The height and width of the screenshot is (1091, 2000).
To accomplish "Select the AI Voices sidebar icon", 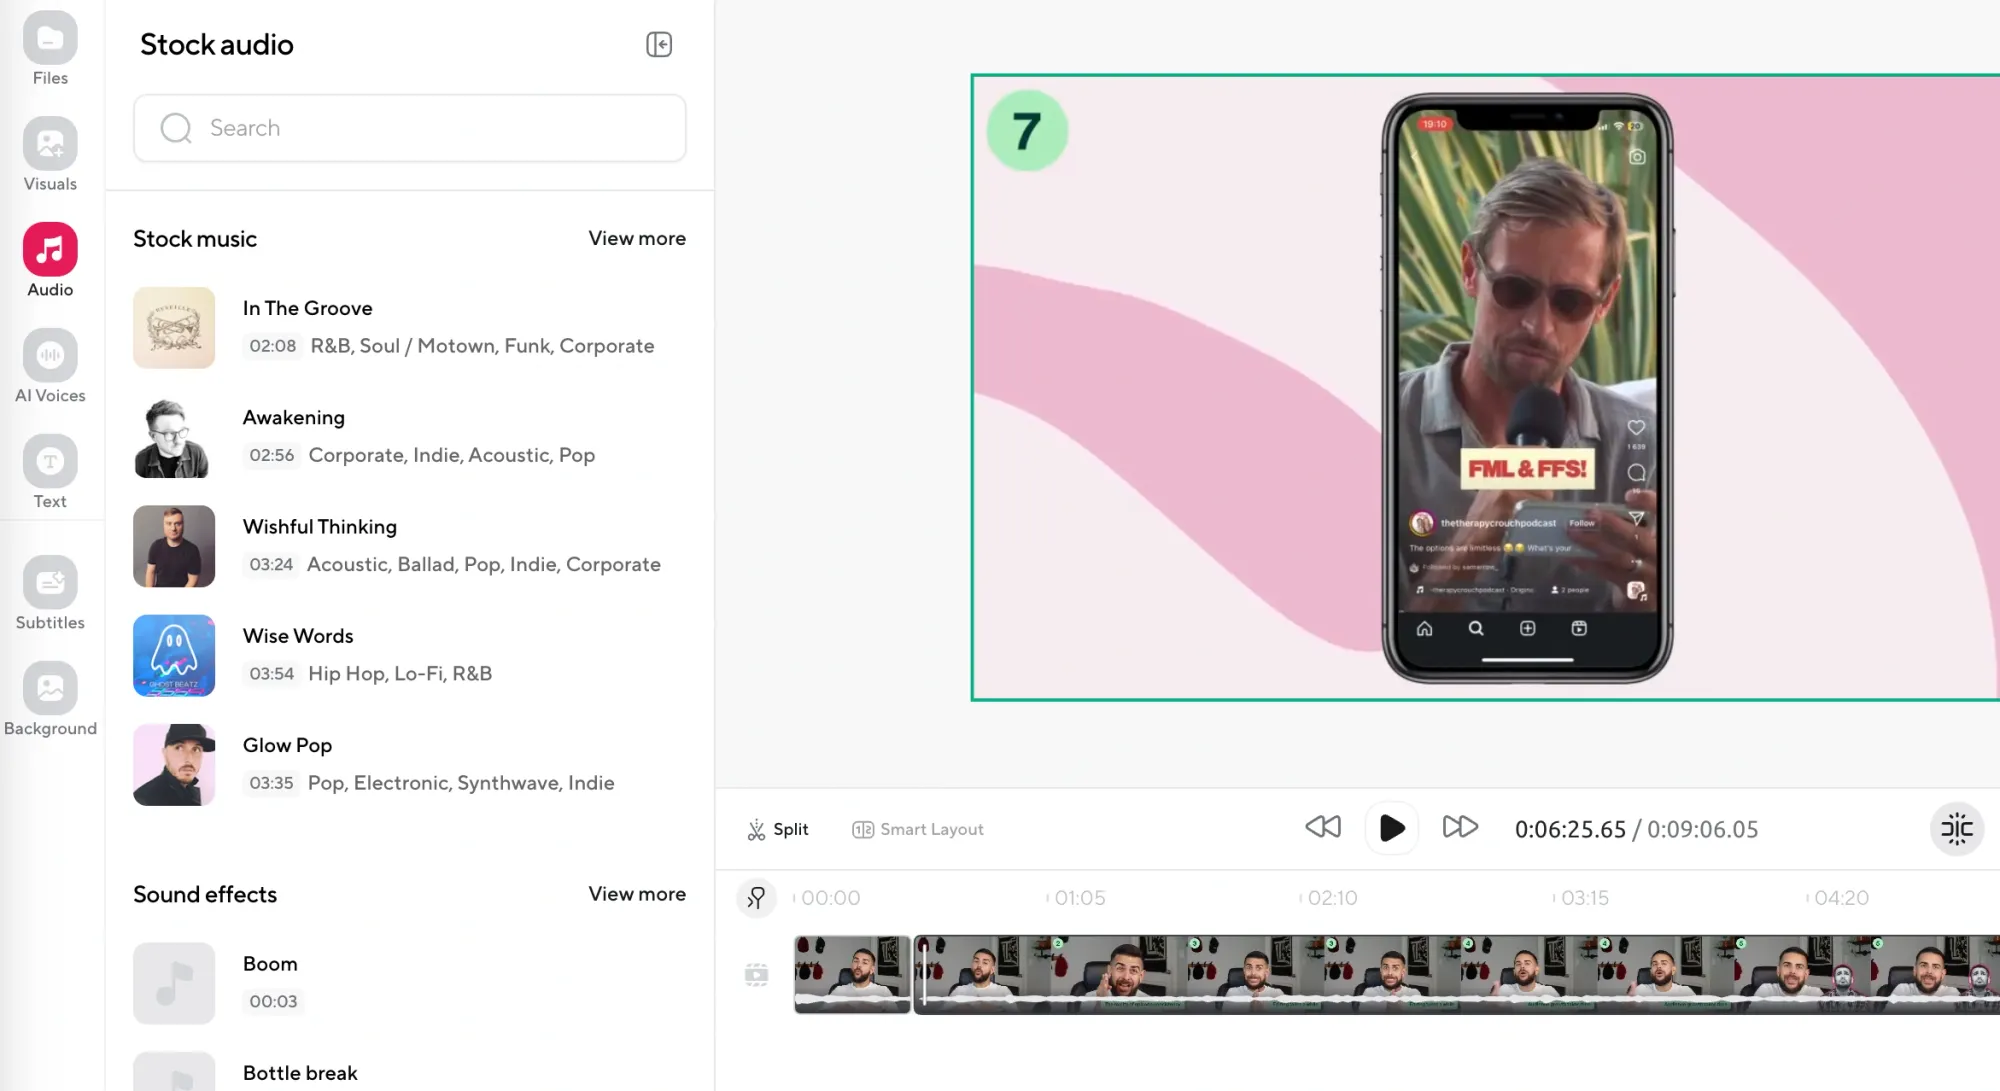I will 50,365.
